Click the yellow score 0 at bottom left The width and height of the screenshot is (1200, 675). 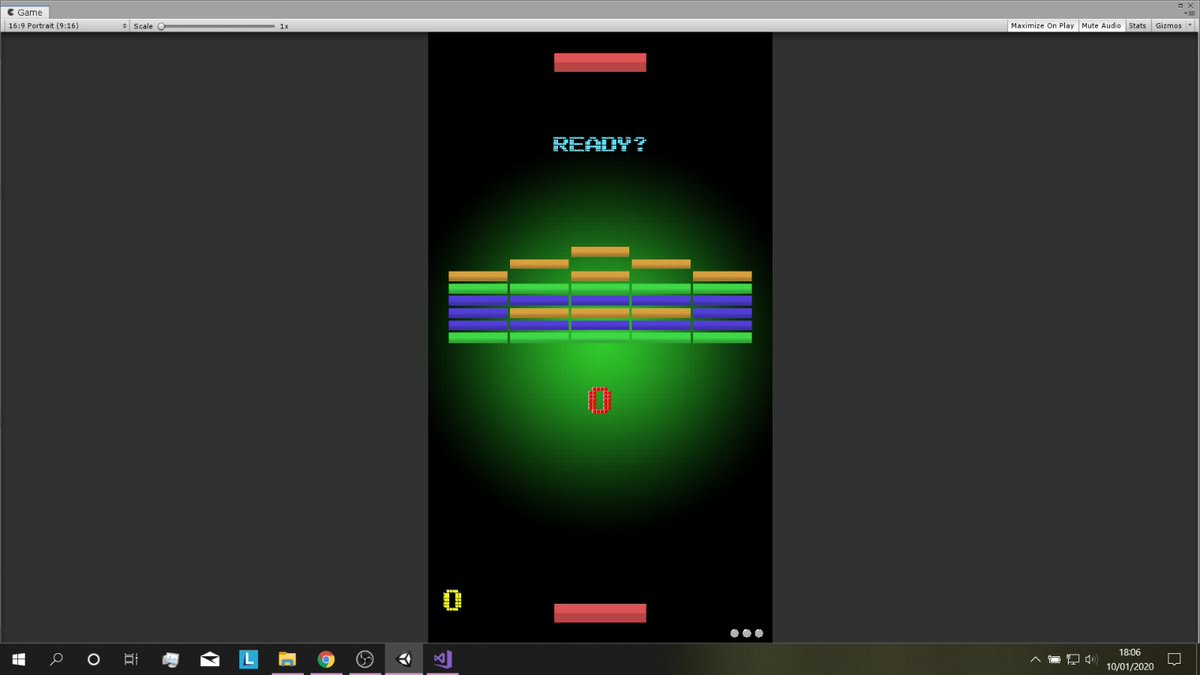click(x=452, y=600)
